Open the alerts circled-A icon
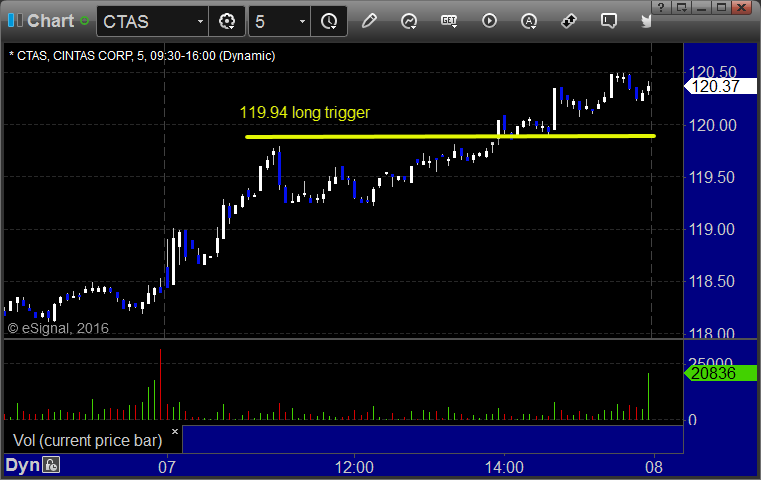The height and width of the screenshot is (480, 761). (x=529, y=21)
